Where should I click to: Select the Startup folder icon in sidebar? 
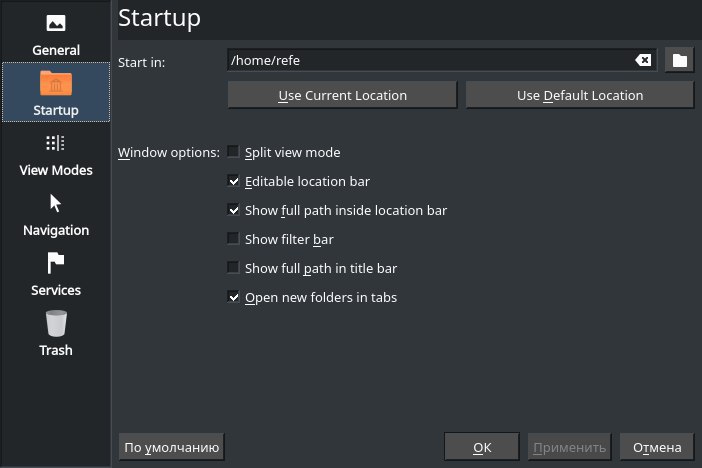[56, 83]
